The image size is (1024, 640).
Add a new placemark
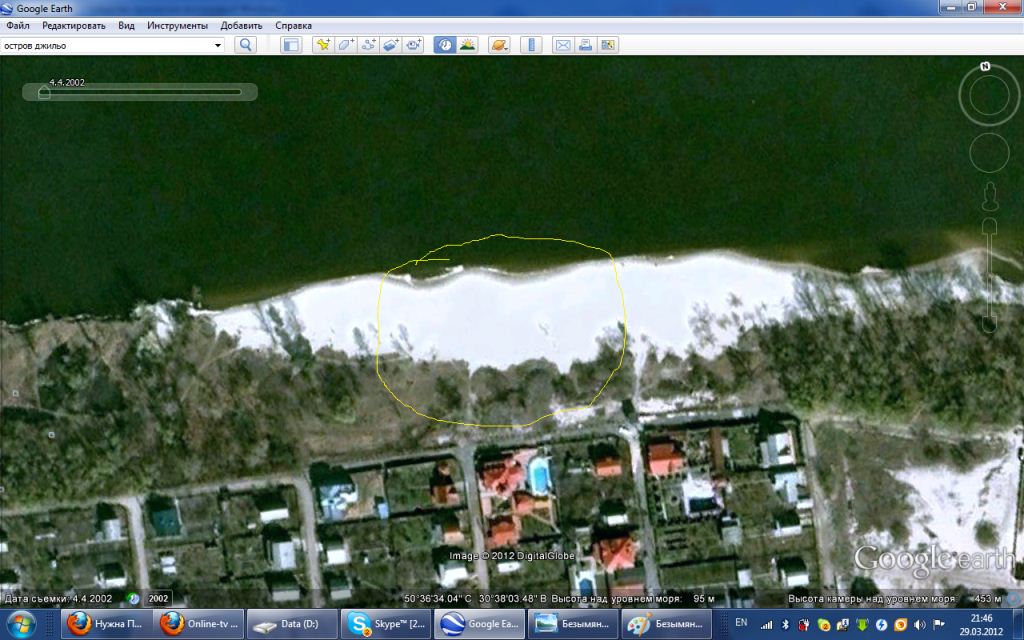tap(323, 45)
